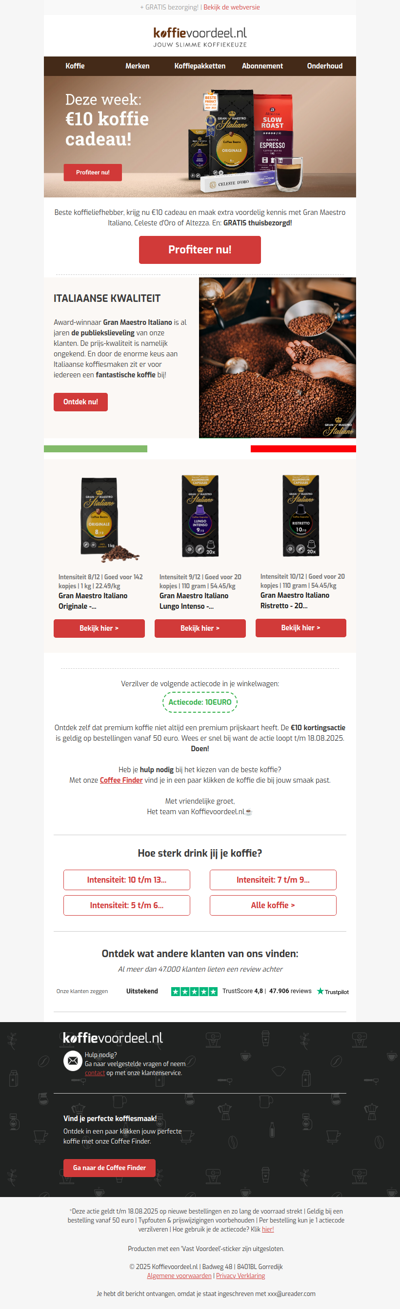Click the Trustpilot logo
This screenshot has width=400, height=1309.
tap(333, 991)
